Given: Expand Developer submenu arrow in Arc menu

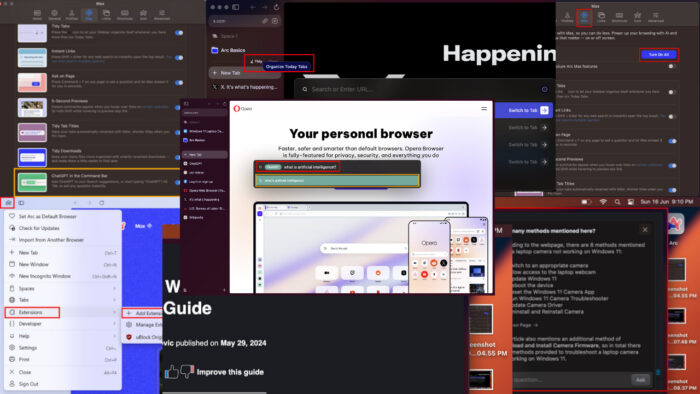Looking at the screenshot, I should click(x=114, y=324).
